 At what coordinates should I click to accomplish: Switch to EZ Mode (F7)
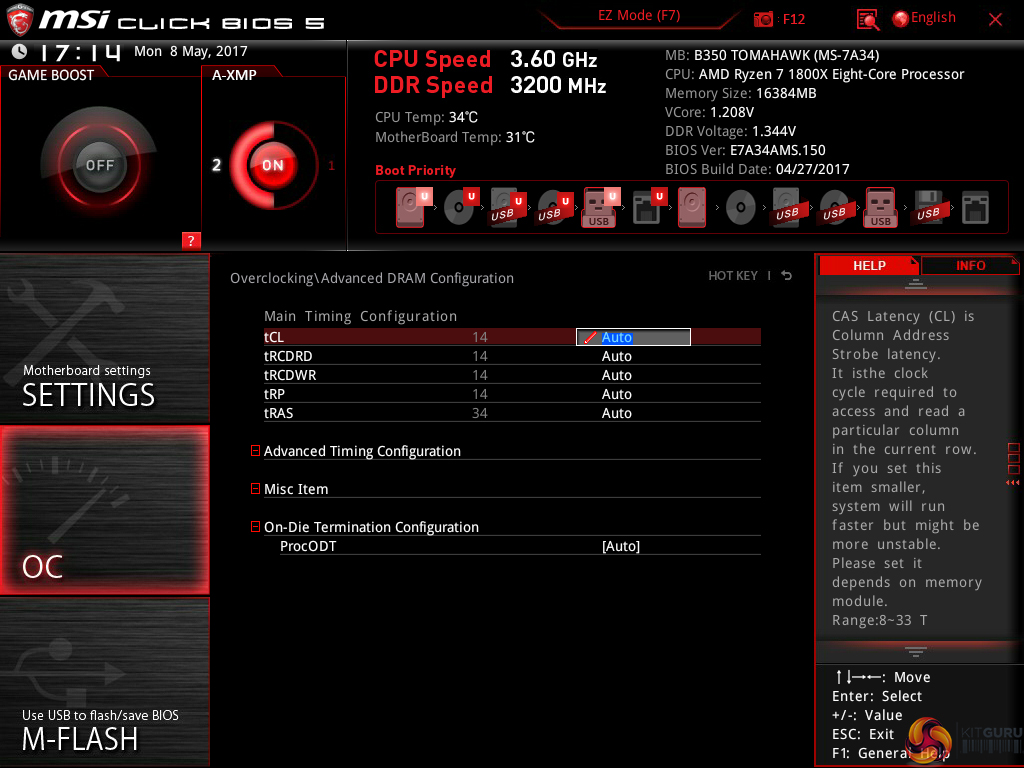(x=639, y=16)
